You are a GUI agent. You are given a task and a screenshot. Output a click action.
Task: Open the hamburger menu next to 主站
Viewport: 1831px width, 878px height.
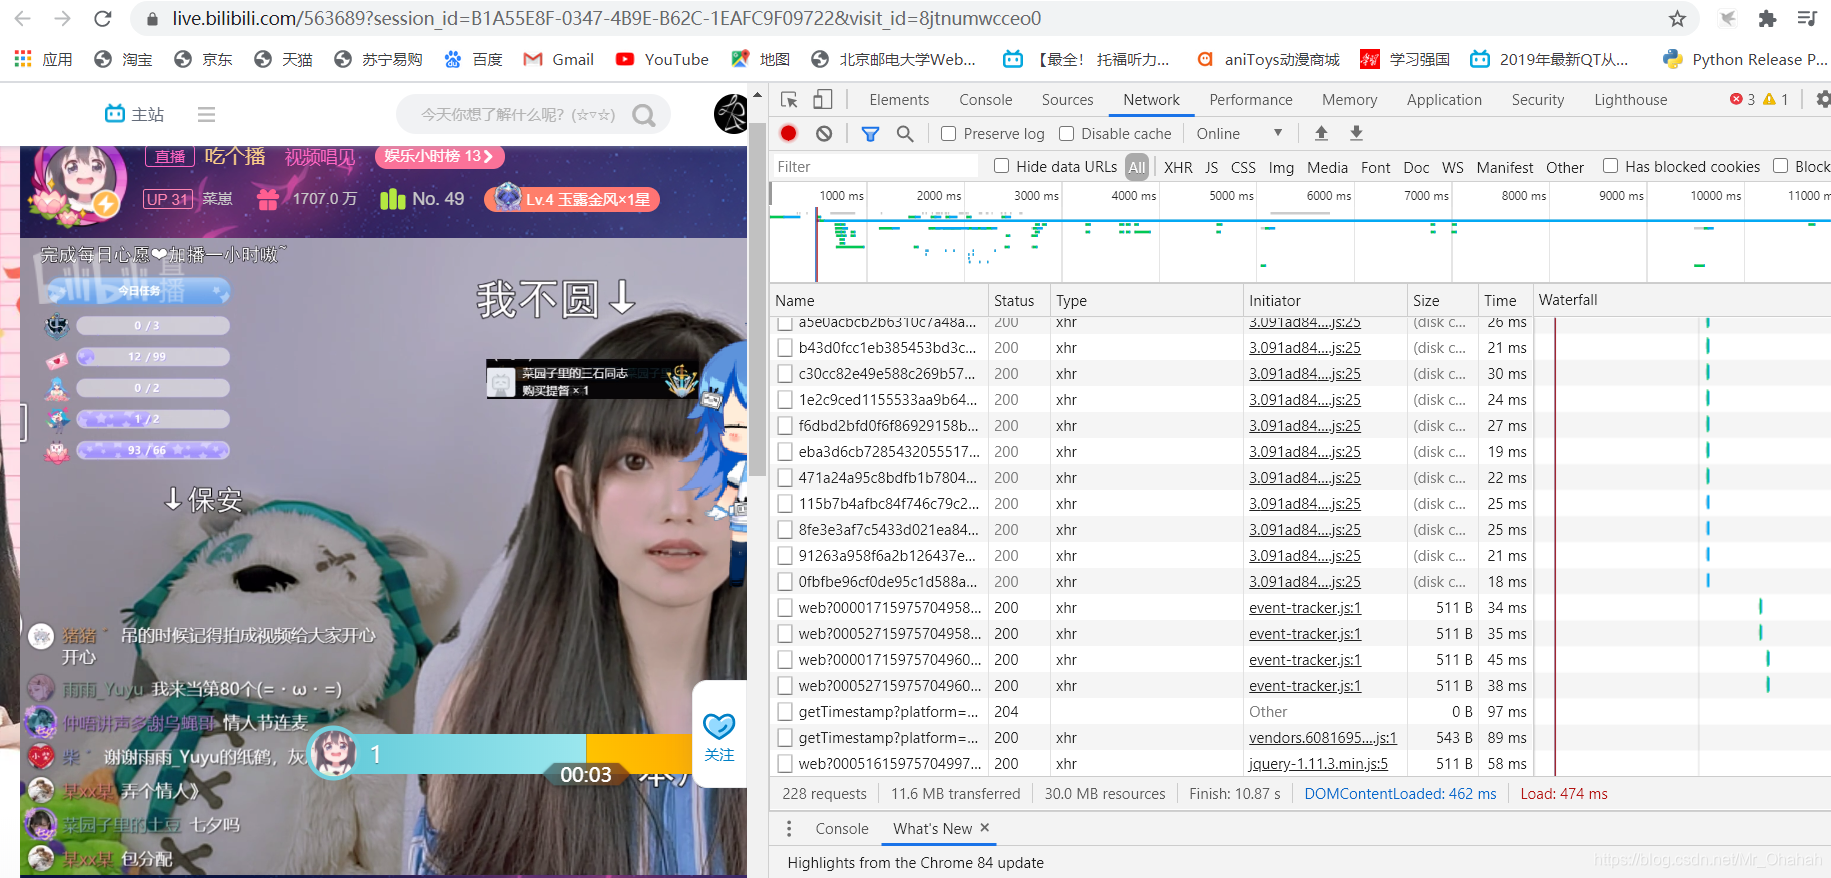tap(206, 115)
